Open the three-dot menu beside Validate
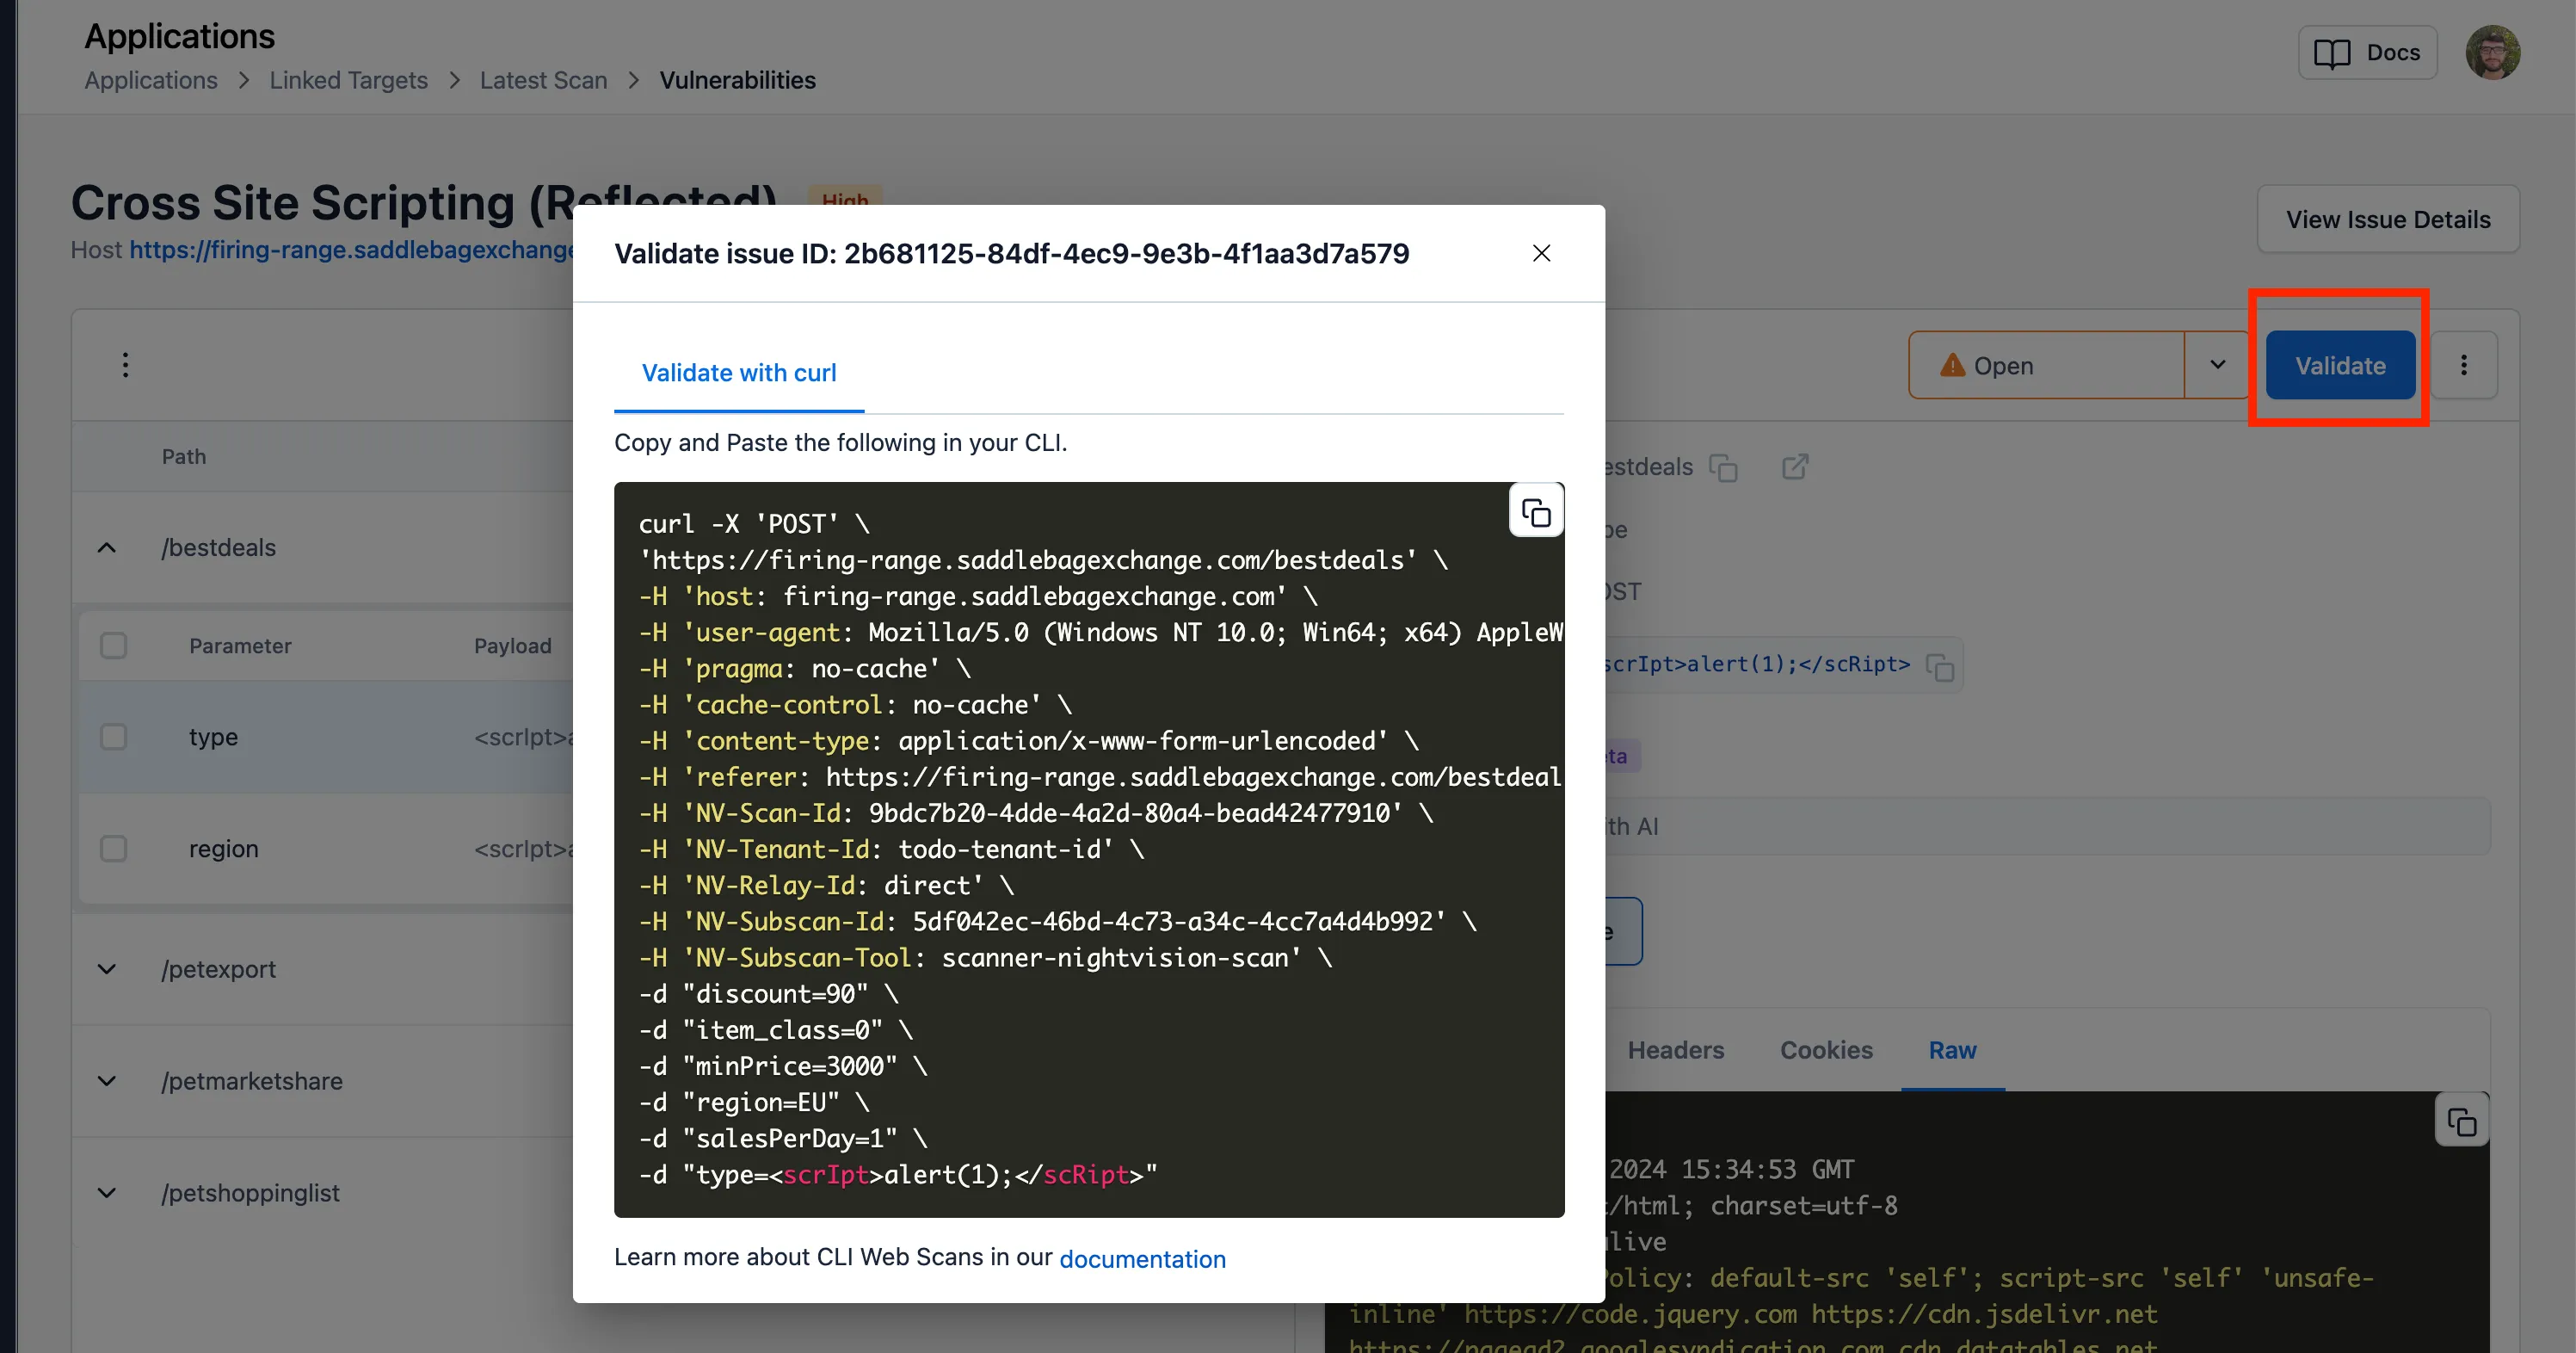2576x1353 pixels. pos(2463,365)
